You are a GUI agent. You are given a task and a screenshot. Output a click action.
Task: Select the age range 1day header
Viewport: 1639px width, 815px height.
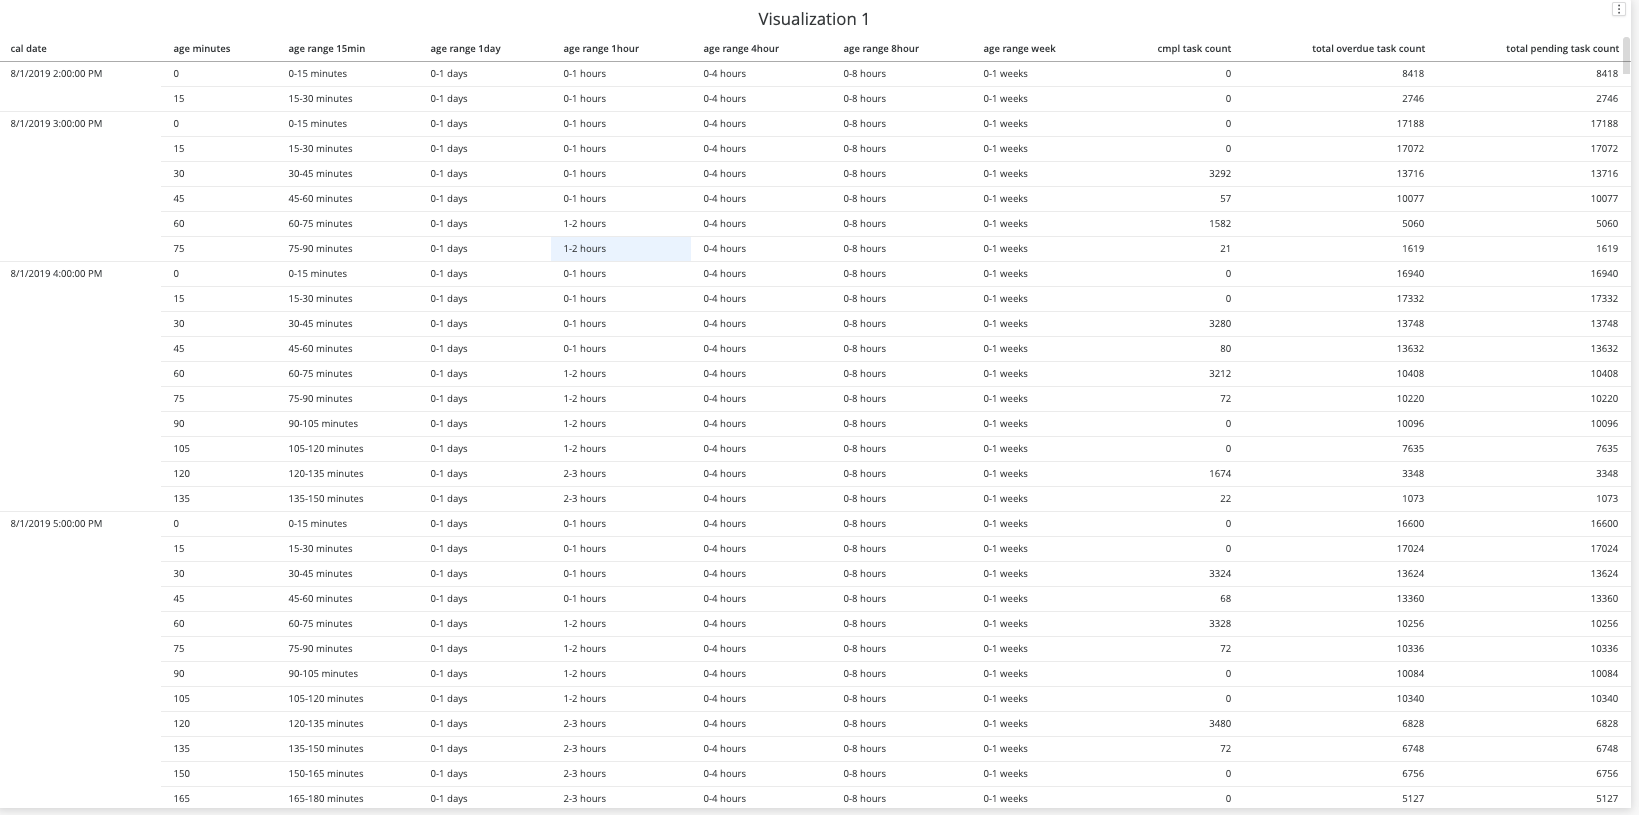[466, 49]
